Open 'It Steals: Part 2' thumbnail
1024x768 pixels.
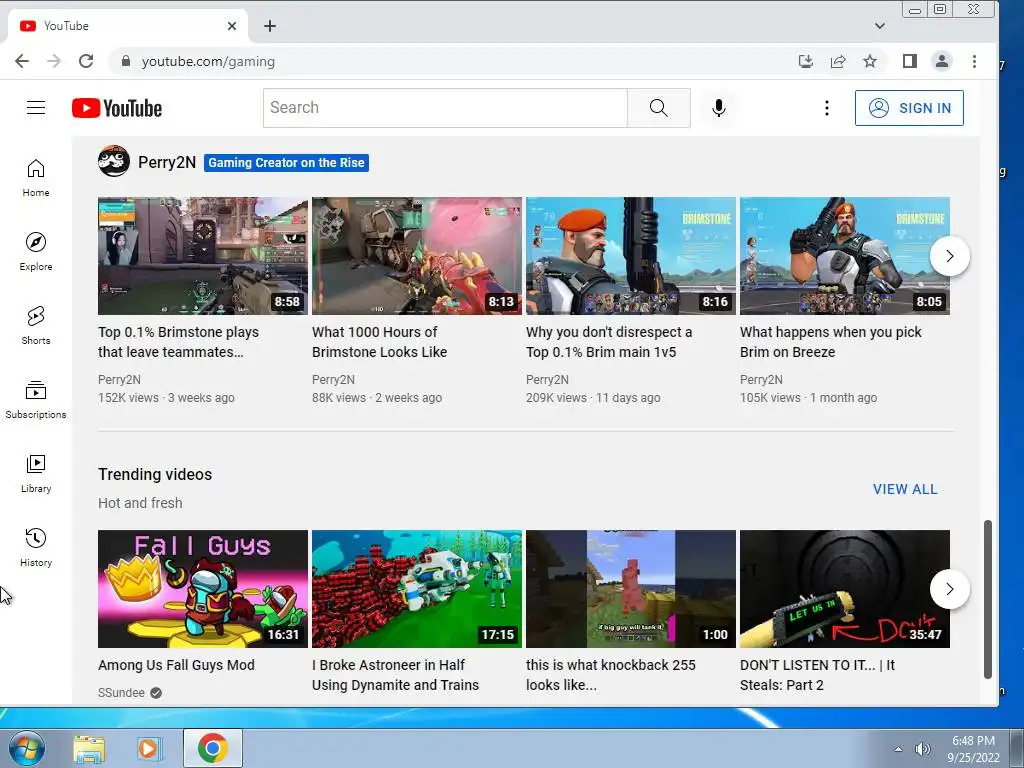[x=844, y=589]
